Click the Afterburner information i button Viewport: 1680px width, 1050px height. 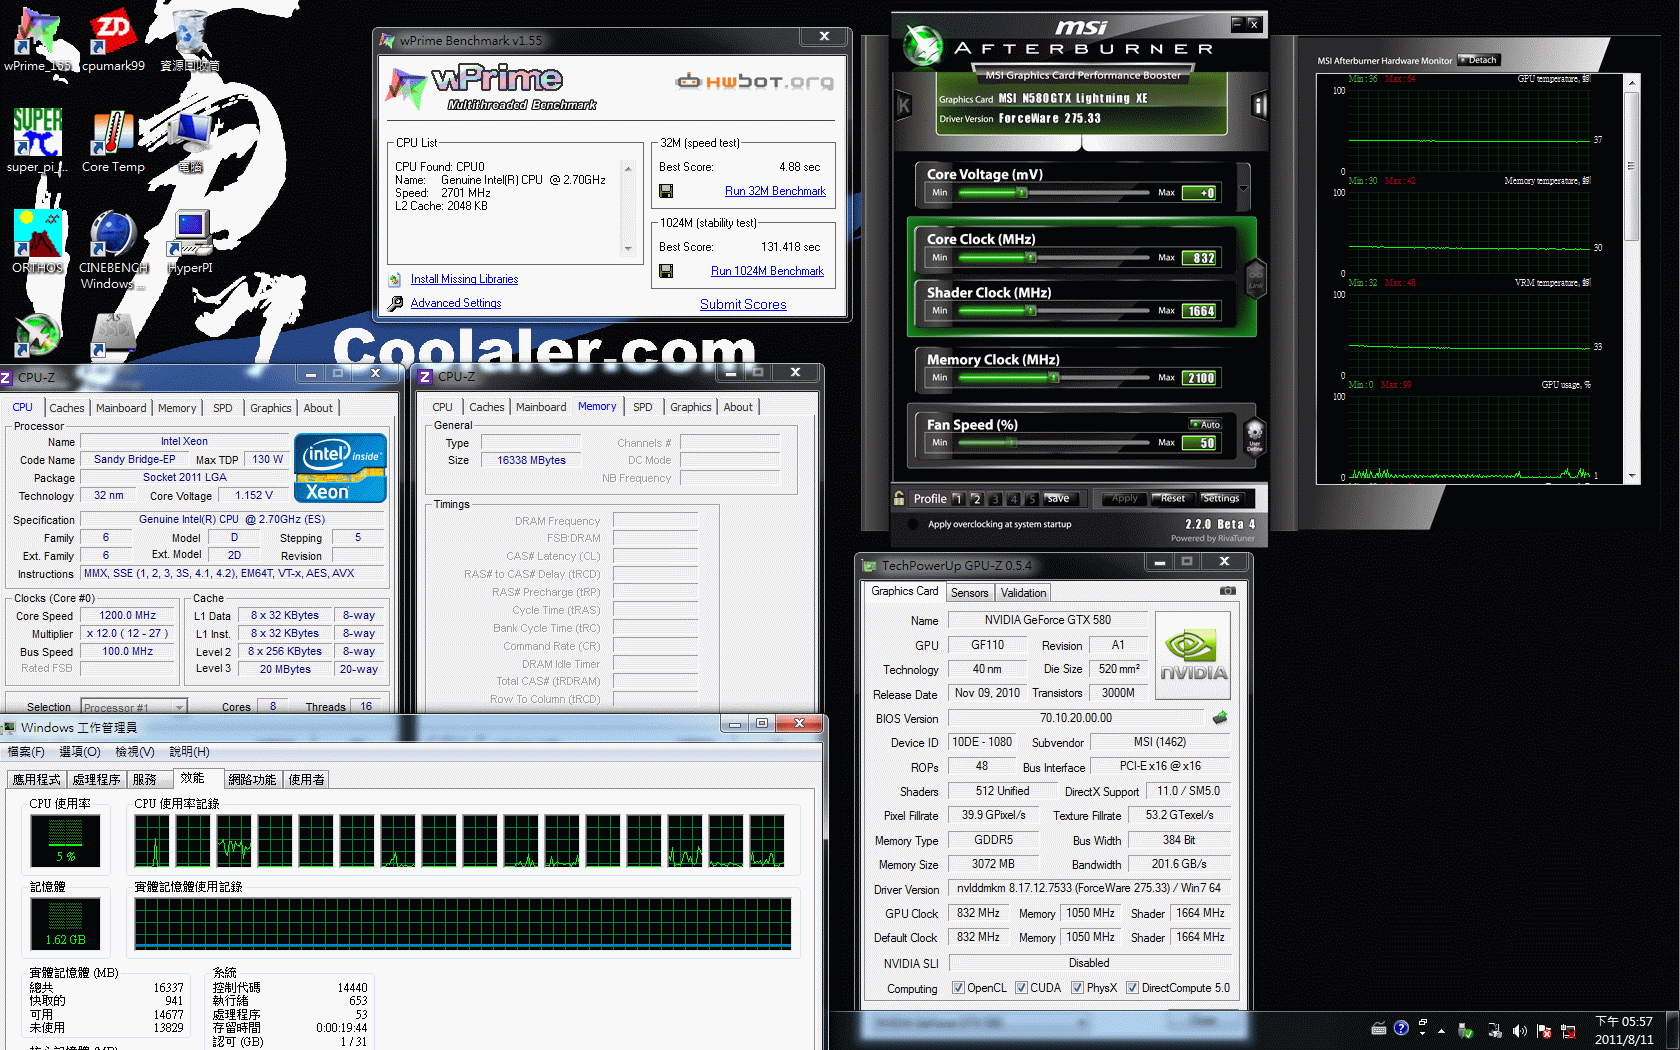click(x=1259, y=104)
